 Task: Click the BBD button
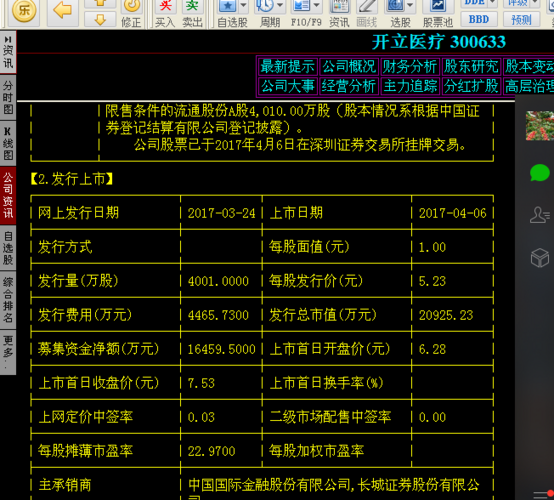tap(479, 19)
